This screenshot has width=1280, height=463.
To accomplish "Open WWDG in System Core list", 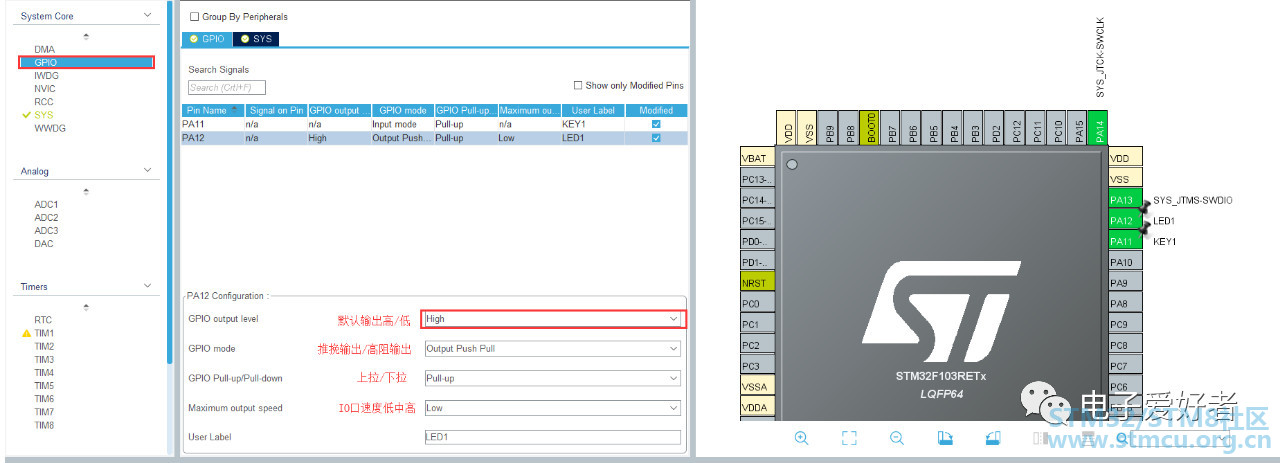I will 48,128.
